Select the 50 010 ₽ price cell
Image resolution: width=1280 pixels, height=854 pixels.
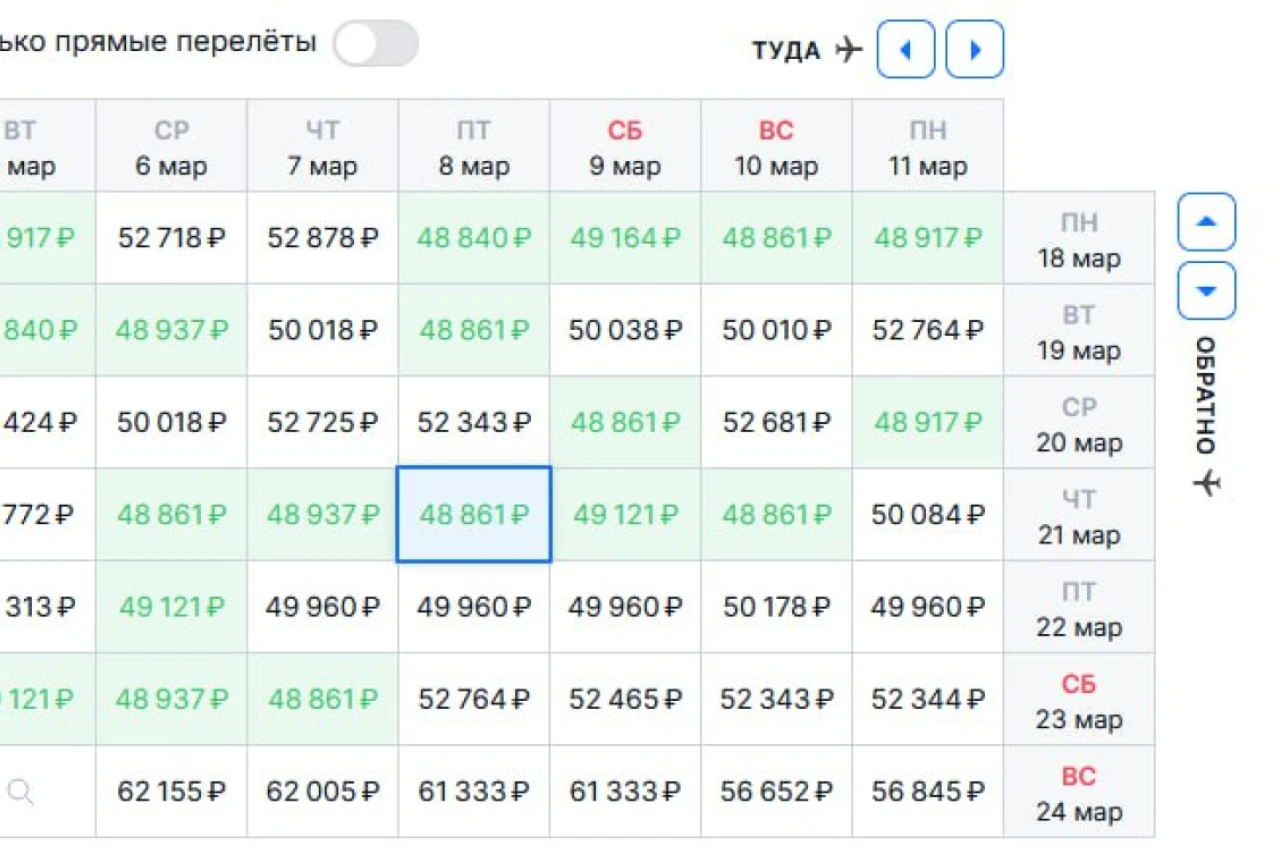[x=776, y=330]
